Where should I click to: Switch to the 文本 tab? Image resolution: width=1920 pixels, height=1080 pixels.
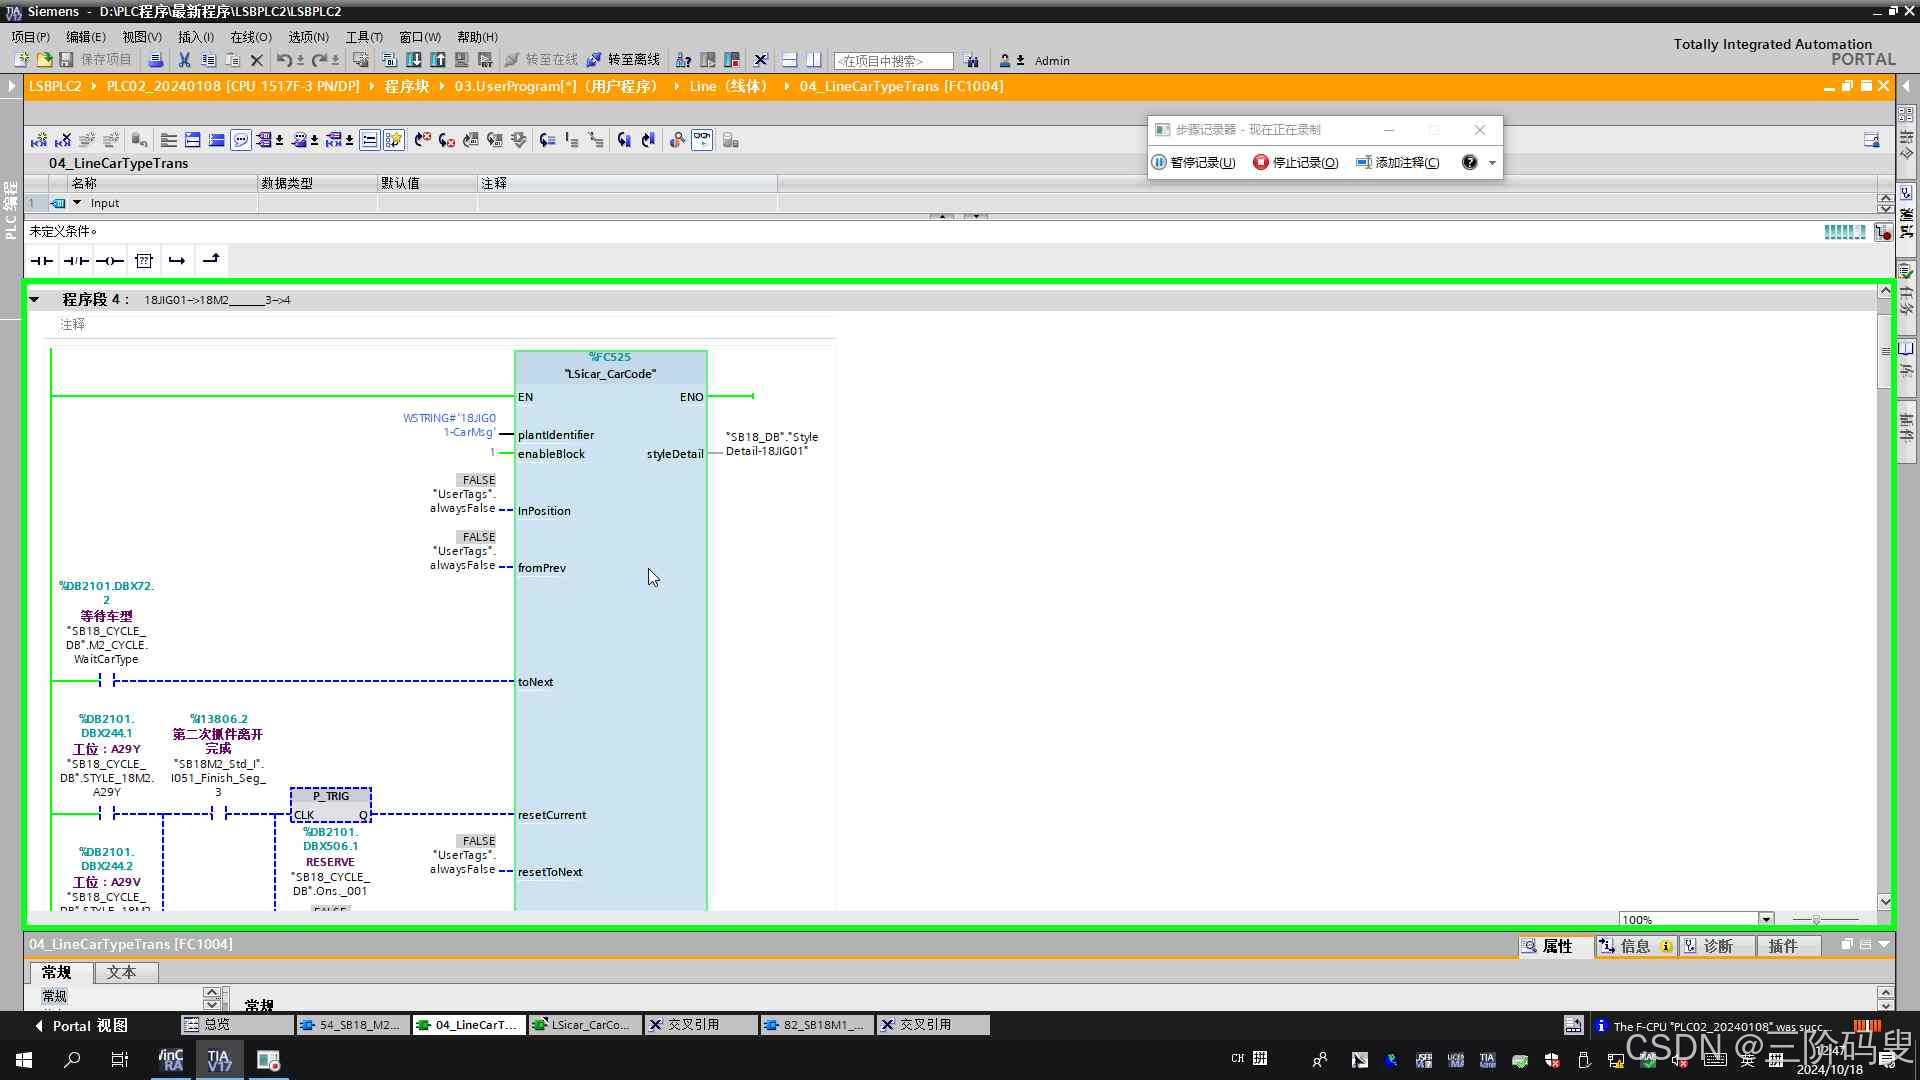click(121, 972)
